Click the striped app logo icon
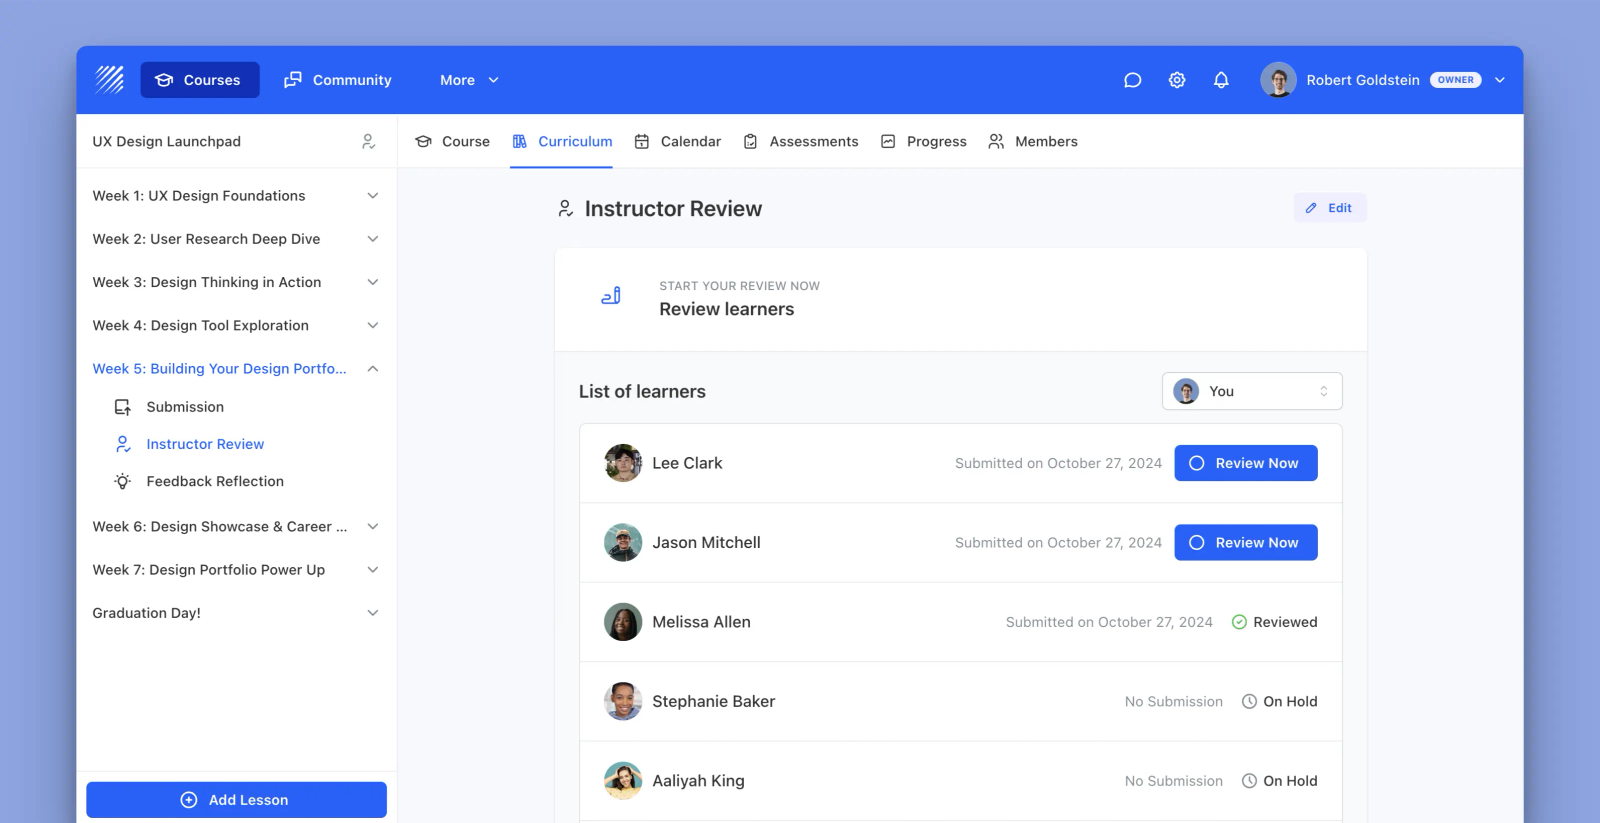1600x823 pixels. click(x=109, y=80)
